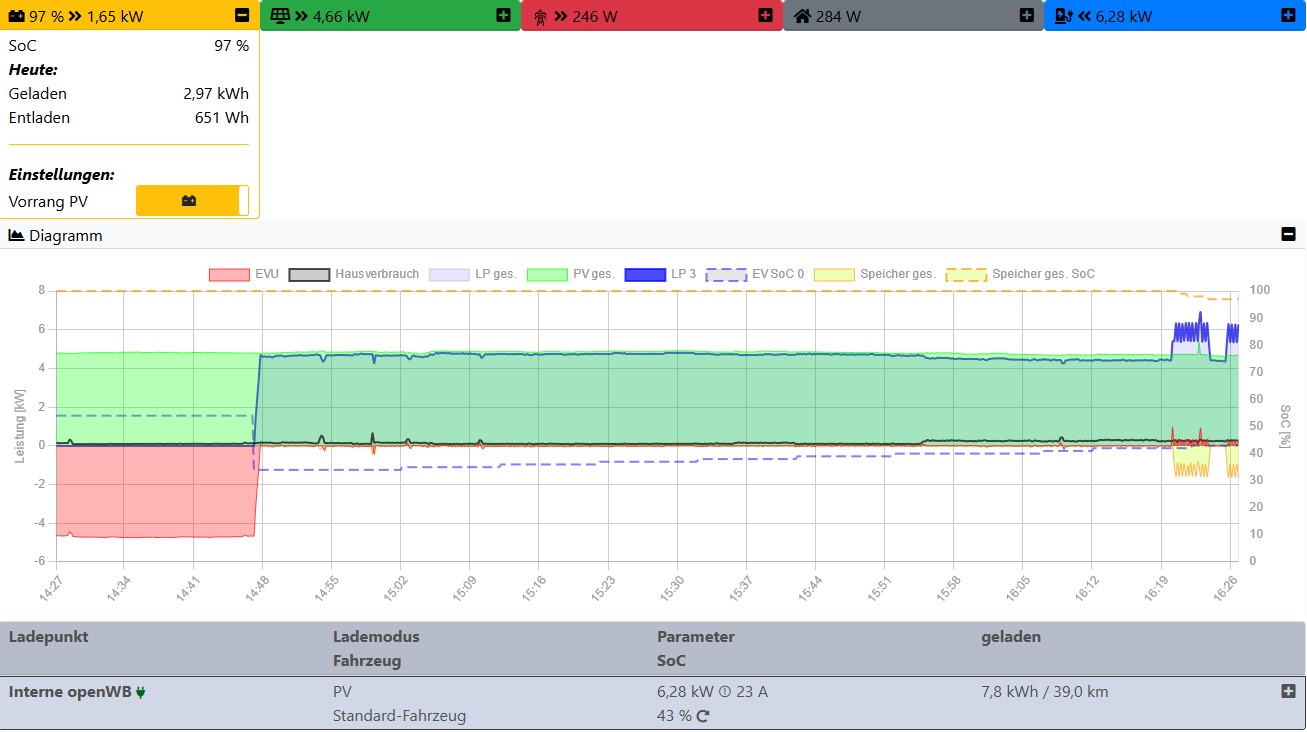
Task: Expand the Interne openWB charge point row
Action: (1288, 691)
